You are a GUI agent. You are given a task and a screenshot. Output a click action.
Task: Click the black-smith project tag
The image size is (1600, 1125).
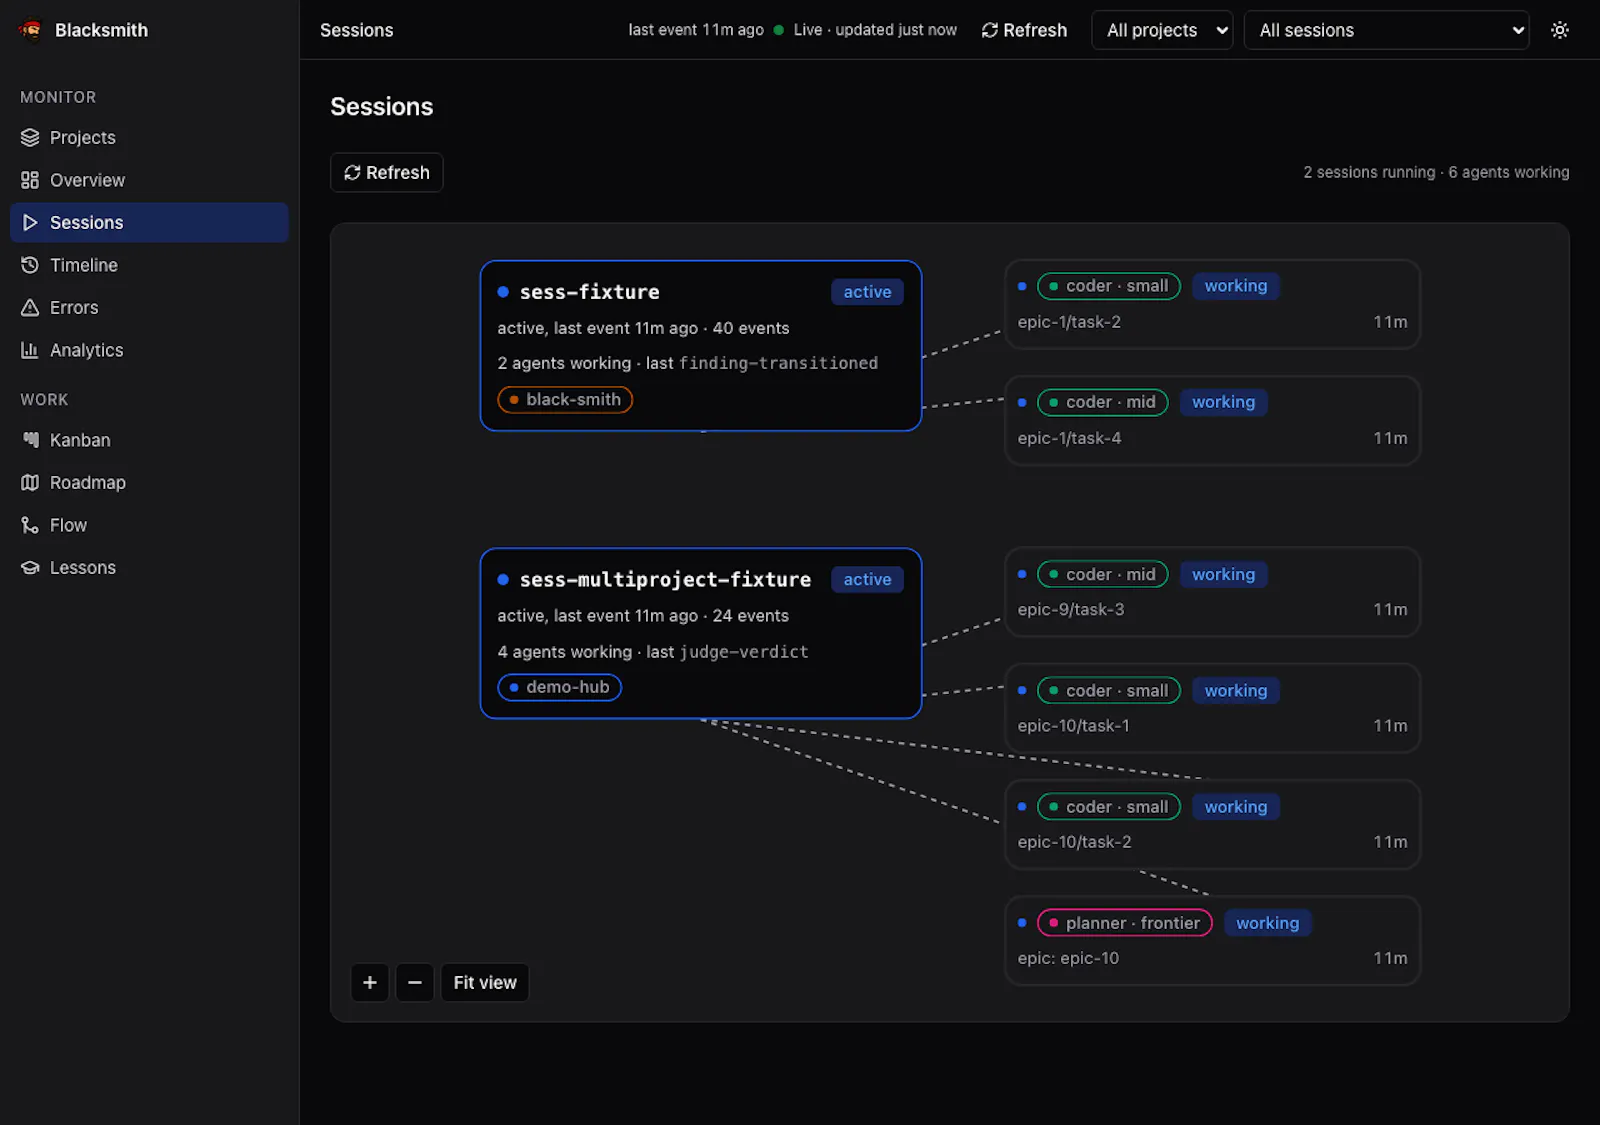tap(565, 400)
